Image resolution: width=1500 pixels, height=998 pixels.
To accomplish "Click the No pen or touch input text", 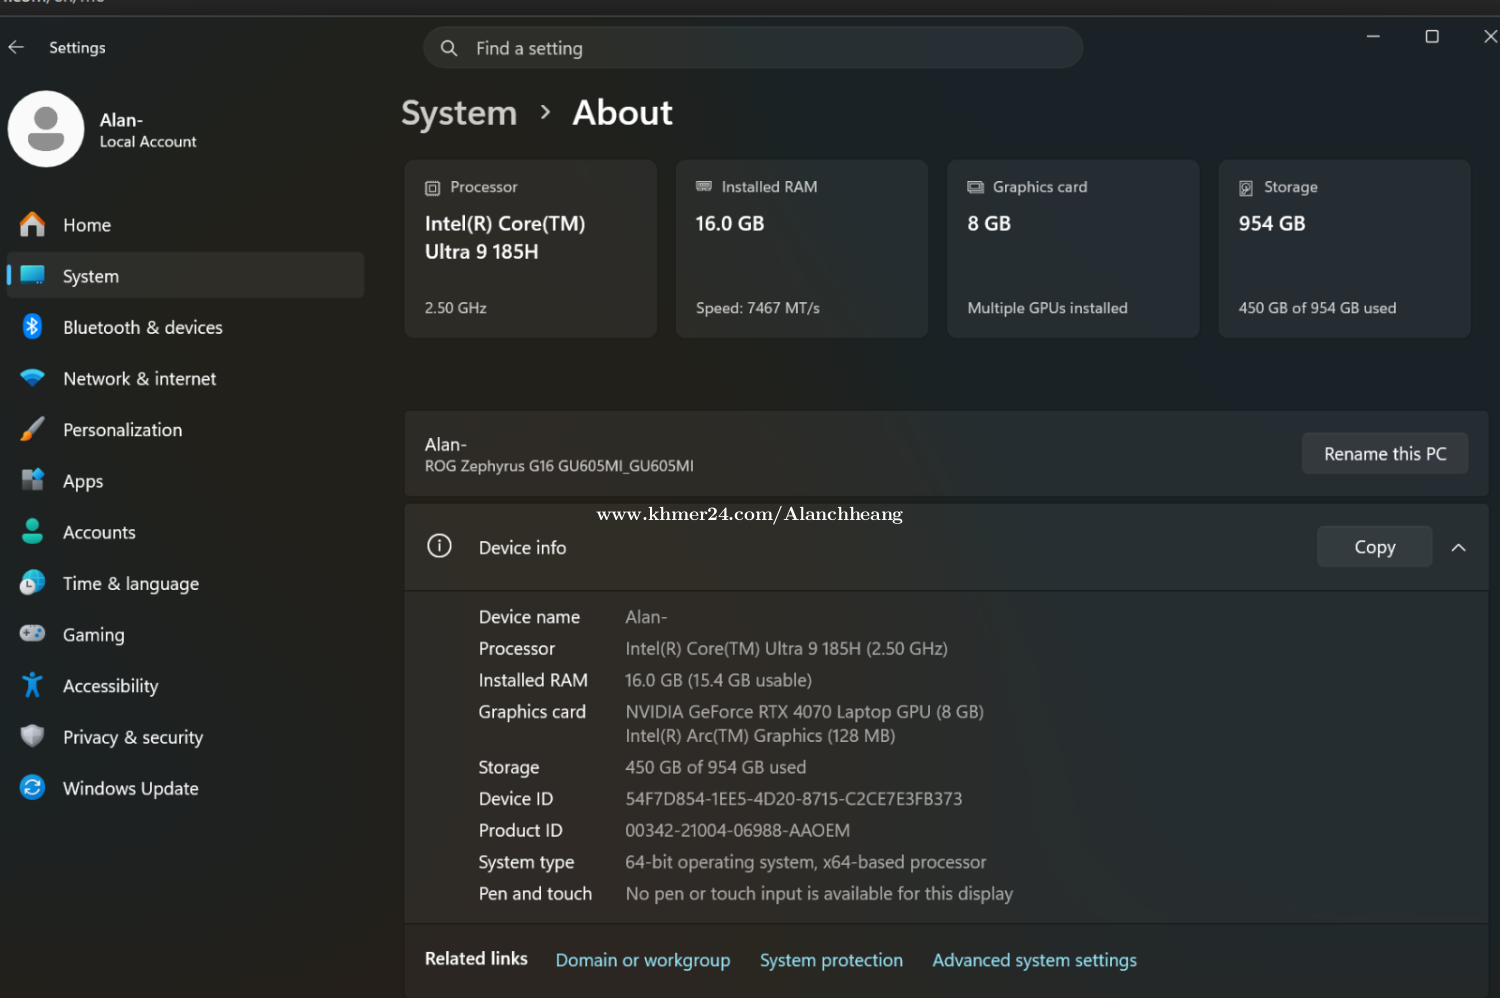I will (819, 894).
